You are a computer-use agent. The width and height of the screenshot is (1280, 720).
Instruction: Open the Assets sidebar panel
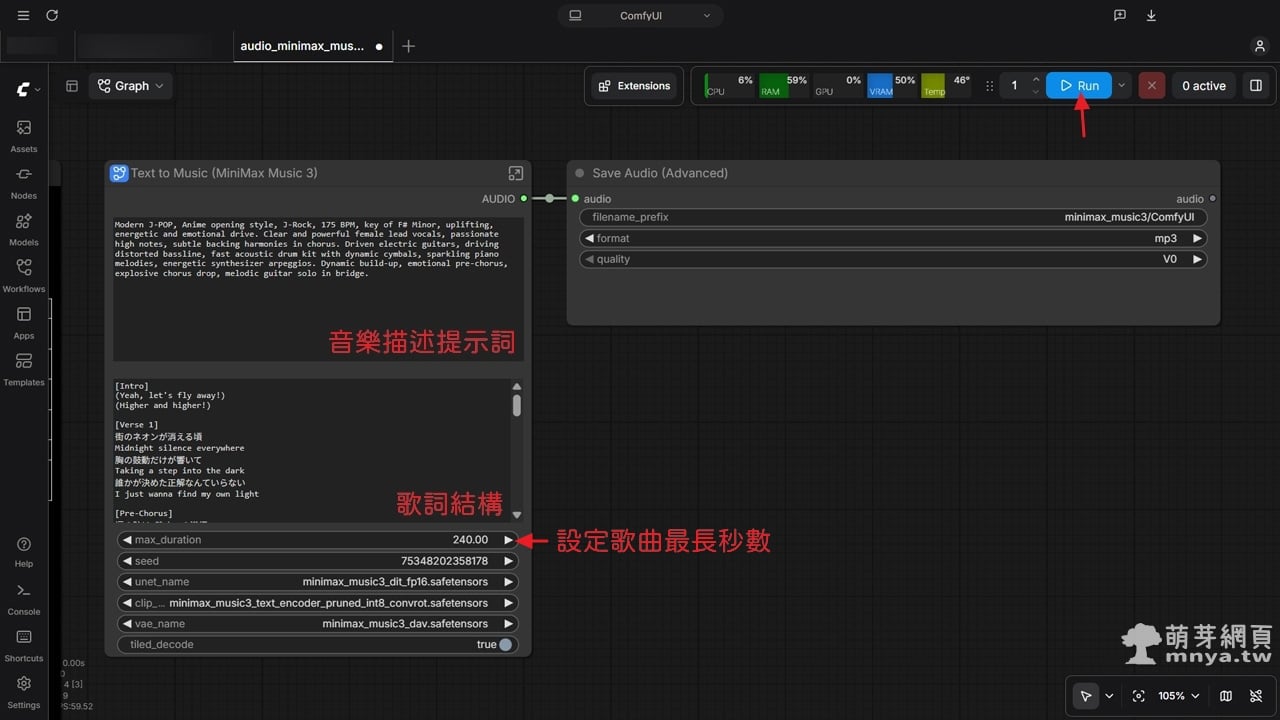click(x=24, y=135)
